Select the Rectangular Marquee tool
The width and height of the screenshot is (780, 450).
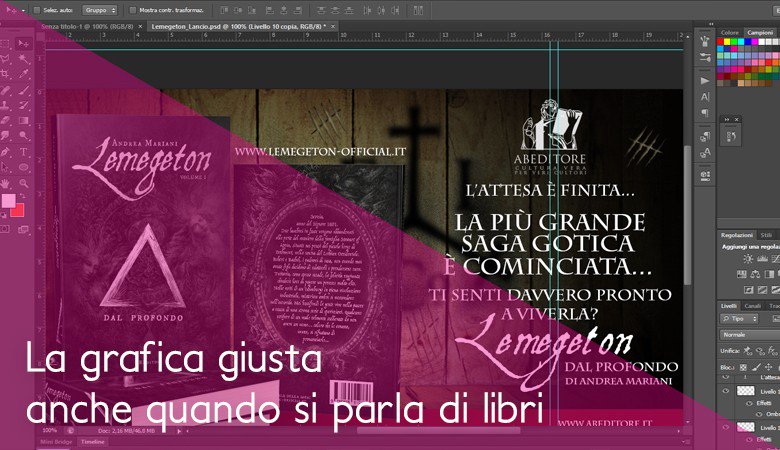pyautogui.click(x=5, y=44)
